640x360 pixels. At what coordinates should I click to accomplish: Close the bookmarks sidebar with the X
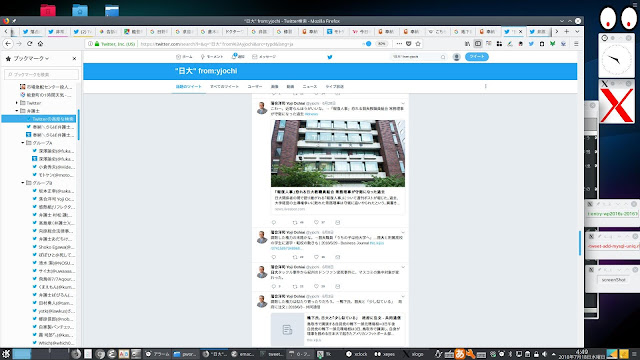click(x=74, y=58)
